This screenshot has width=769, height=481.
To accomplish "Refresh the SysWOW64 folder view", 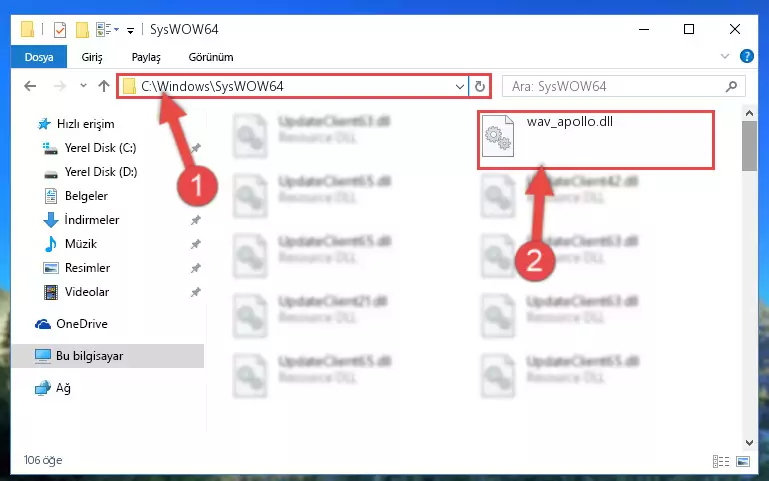I will coord(480,87).
